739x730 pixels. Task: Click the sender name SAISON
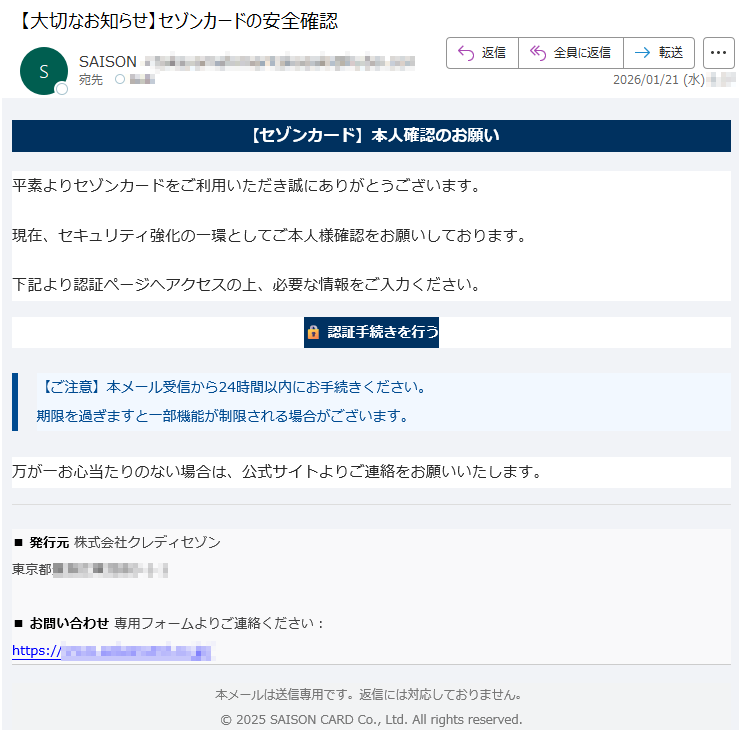click(107, 62)
